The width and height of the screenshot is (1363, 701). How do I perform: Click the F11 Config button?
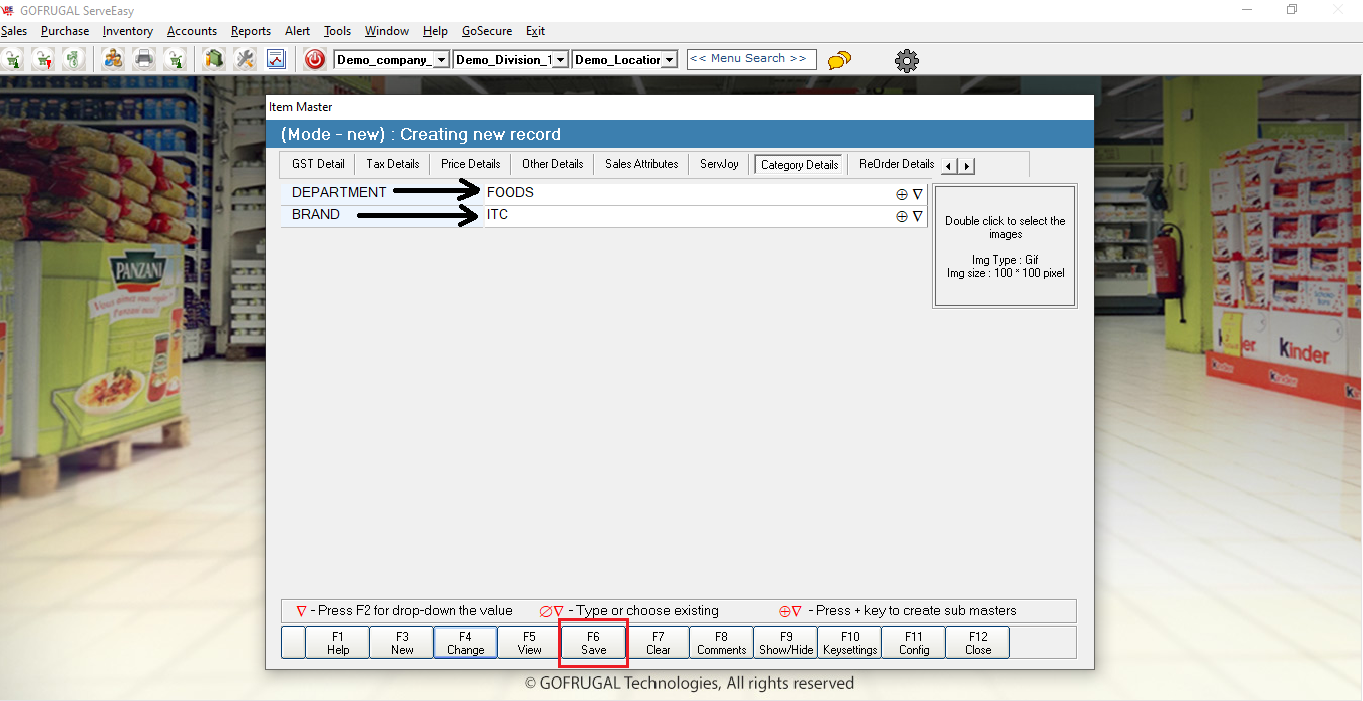[x=914, y=643]
